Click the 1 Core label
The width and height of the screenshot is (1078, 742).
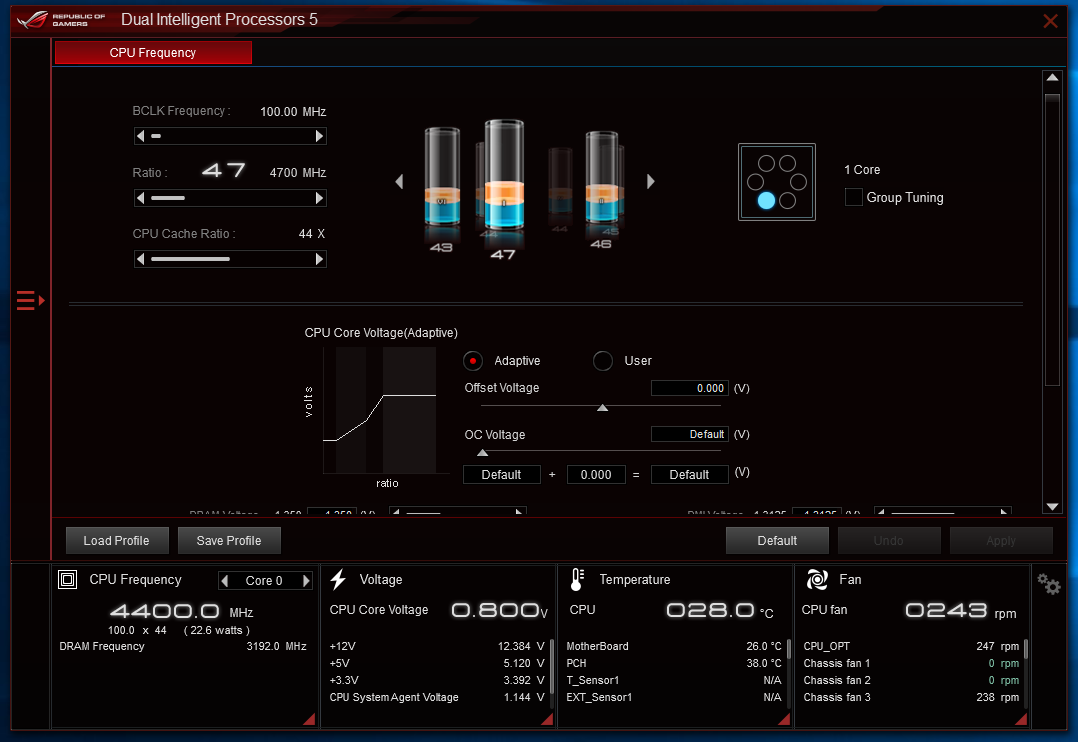click(862, 170)
